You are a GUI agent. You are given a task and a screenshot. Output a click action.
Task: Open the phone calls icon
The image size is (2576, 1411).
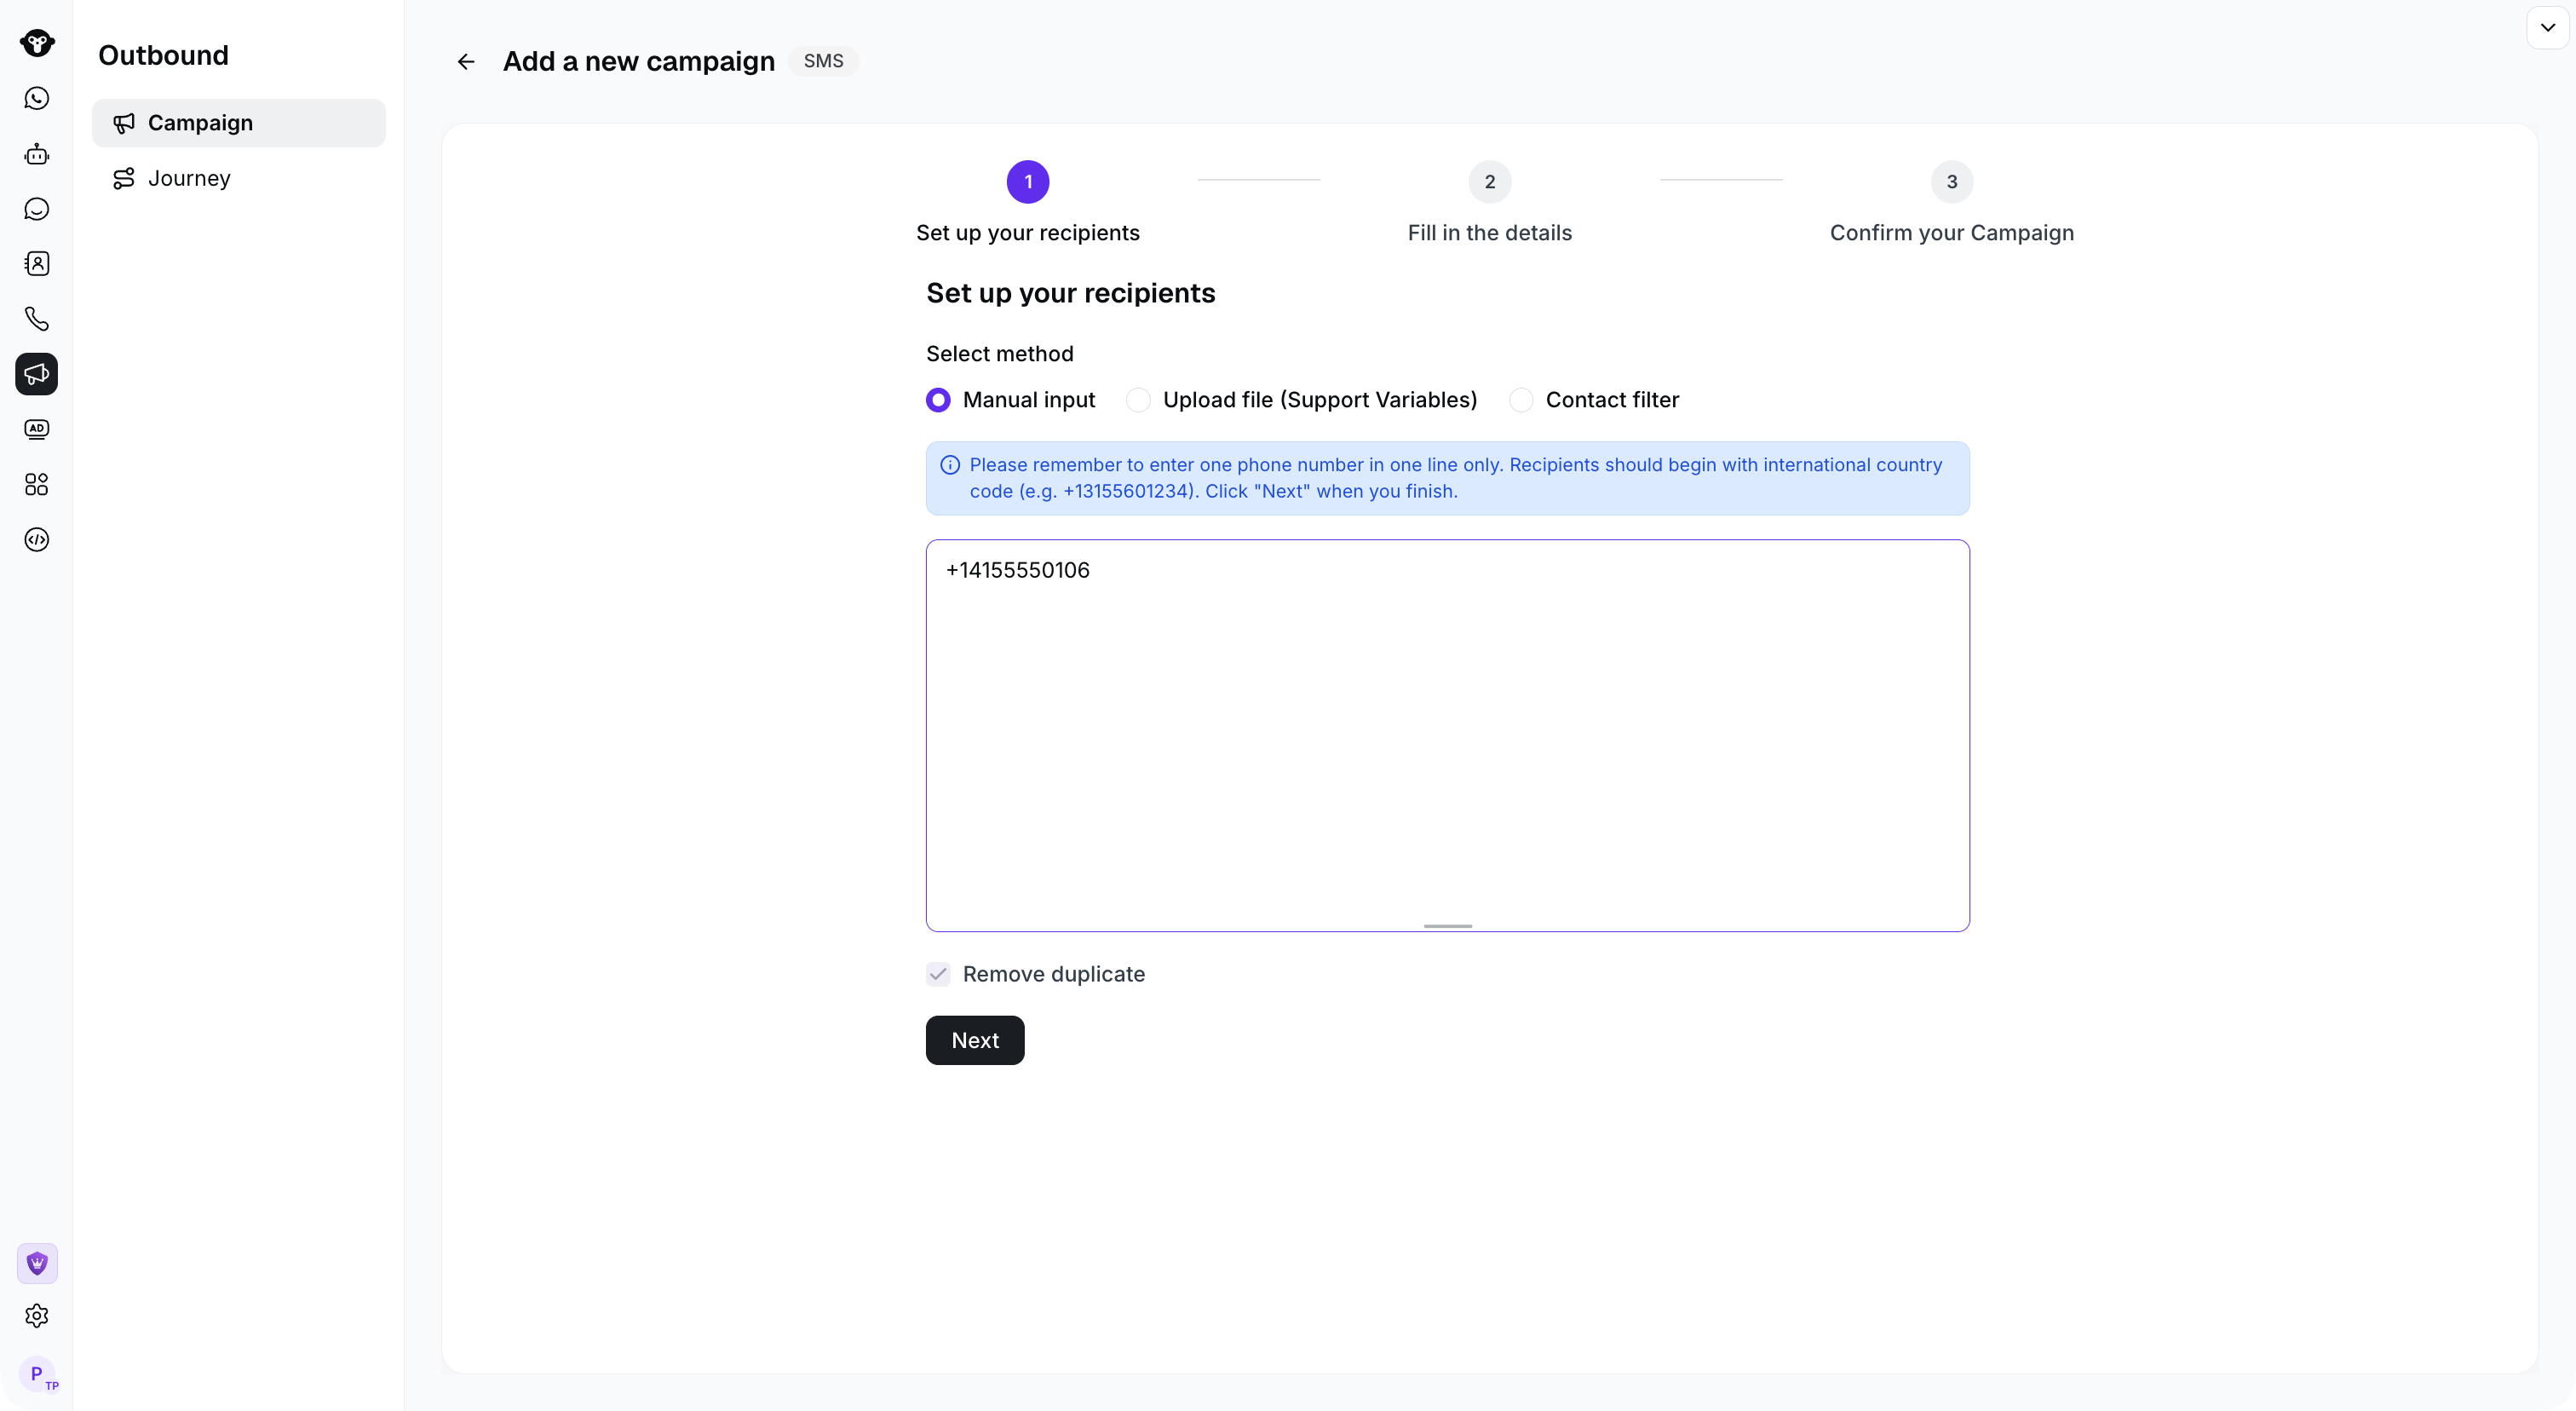[x=37, y=319]
